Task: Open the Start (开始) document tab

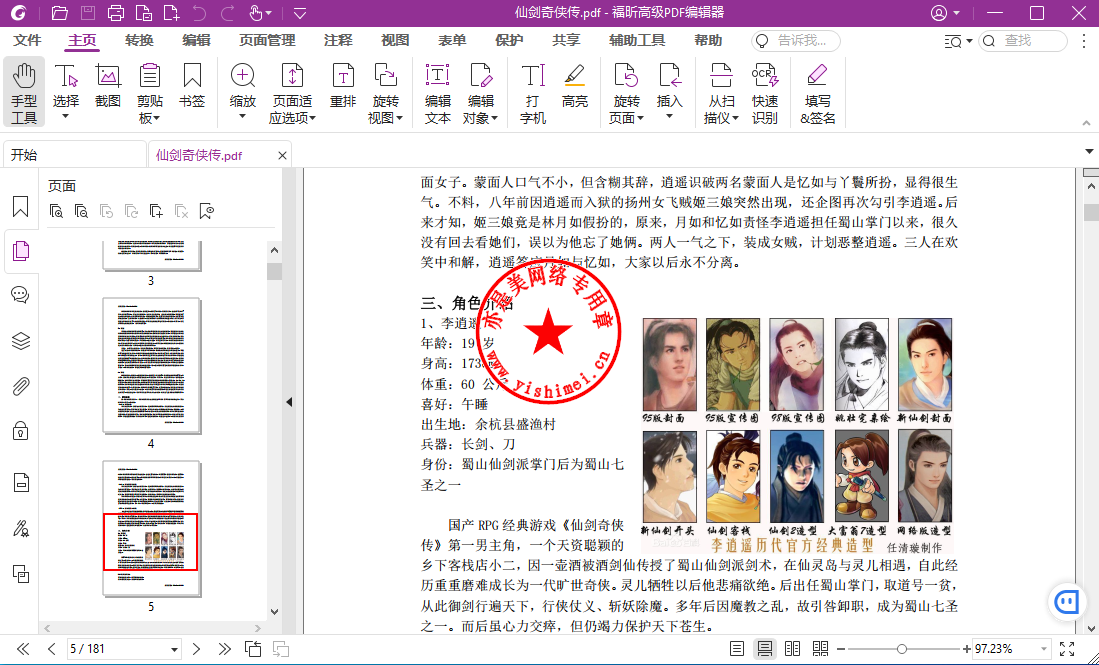Action: pyautogui.click(x=74, y=155)
